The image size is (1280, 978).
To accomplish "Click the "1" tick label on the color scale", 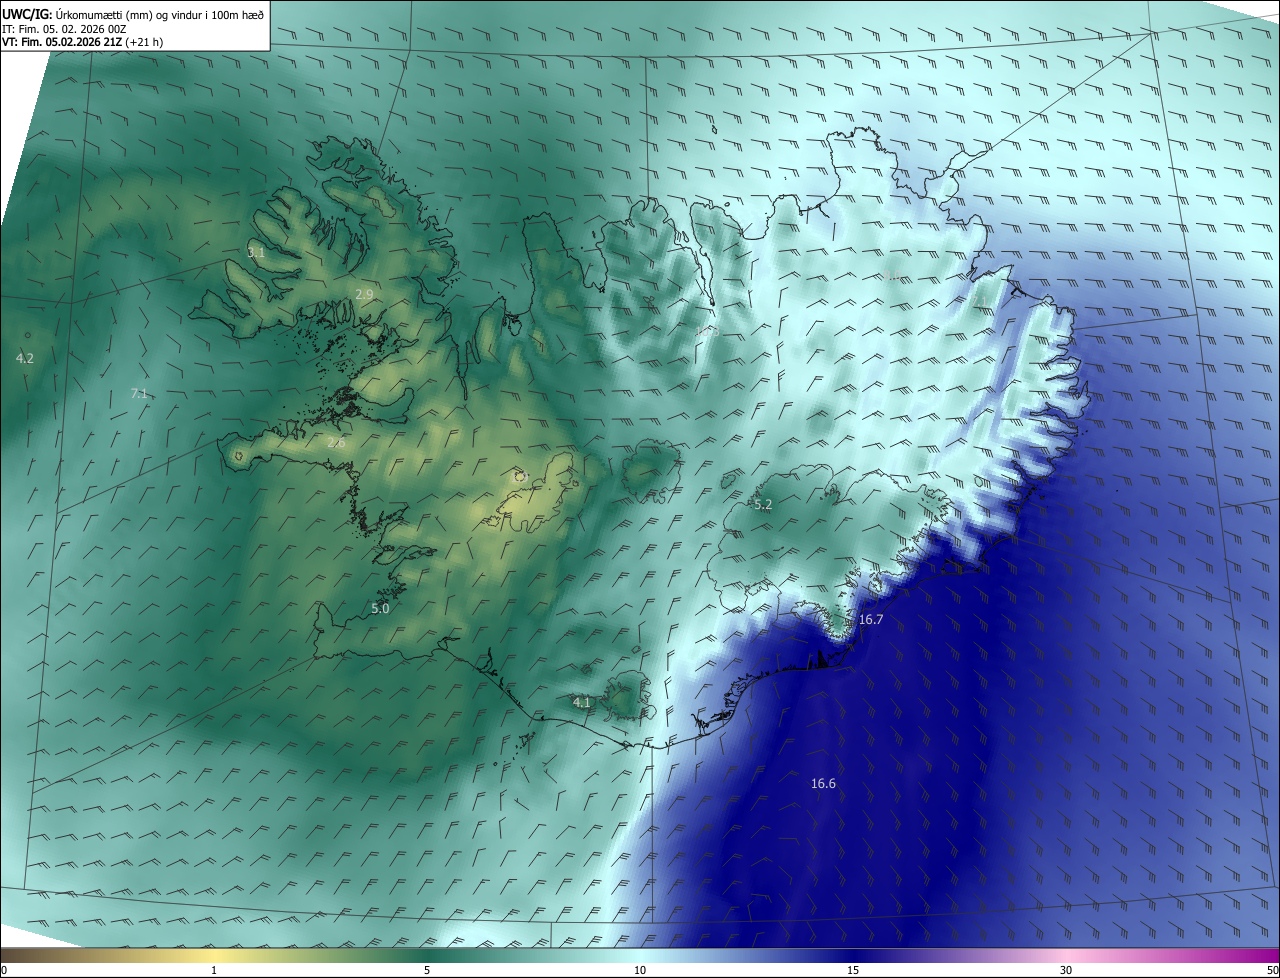I will pyautogui.click(x=214, y=971).
